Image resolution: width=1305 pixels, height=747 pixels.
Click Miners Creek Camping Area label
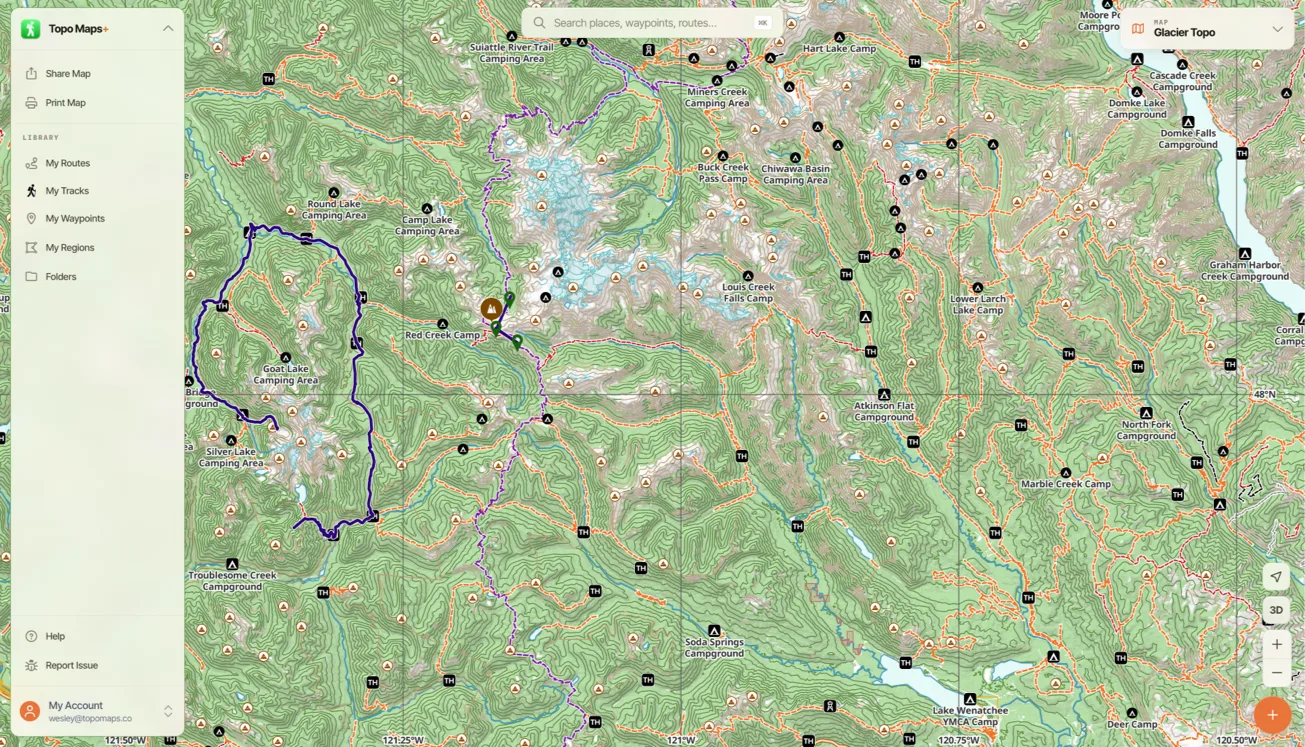pyautogui.click(x=718, y=97)
